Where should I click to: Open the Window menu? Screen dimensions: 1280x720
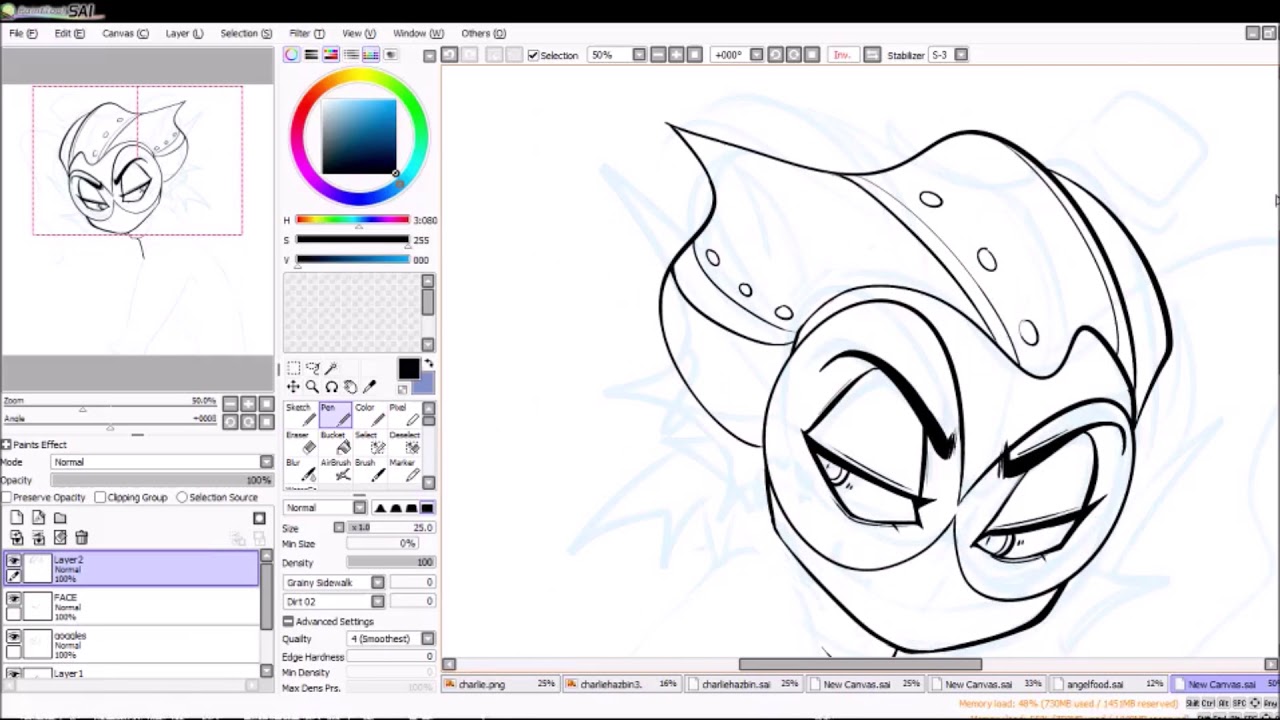click(418, 33)
